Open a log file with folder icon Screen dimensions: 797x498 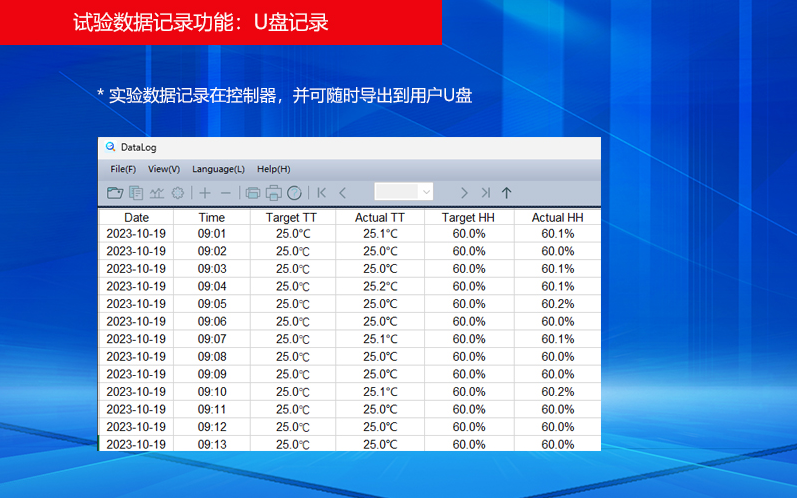[115, 193]
